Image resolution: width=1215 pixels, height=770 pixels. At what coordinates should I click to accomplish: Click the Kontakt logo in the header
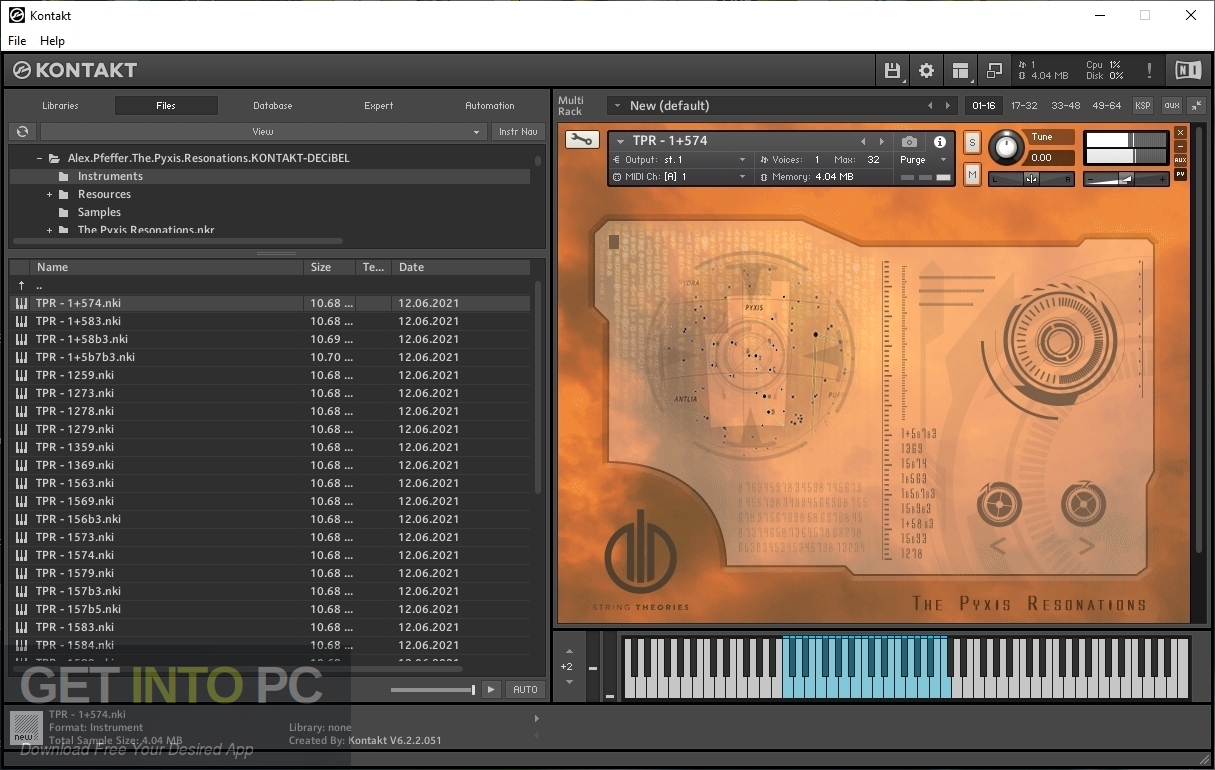point(75,70)
